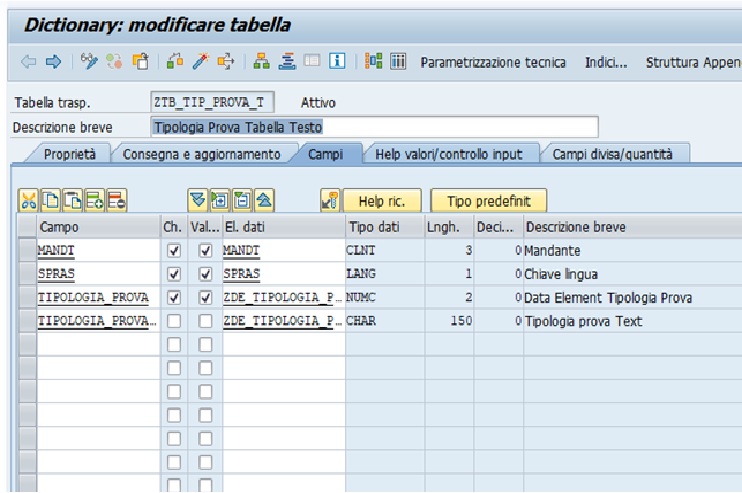Switch to Consegna e aggiornamento tab
The image size is (742, 493).
point(202,154)
